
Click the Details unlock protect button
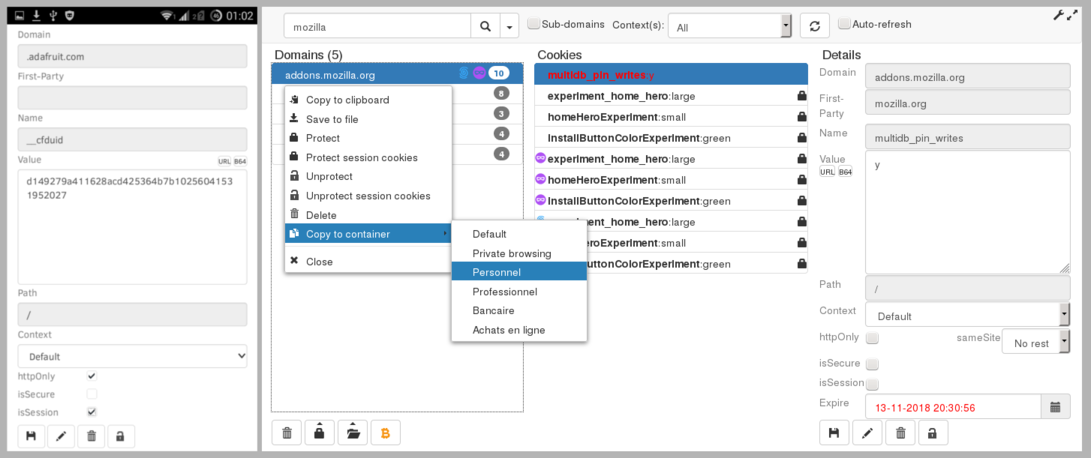tap(933, 433)
